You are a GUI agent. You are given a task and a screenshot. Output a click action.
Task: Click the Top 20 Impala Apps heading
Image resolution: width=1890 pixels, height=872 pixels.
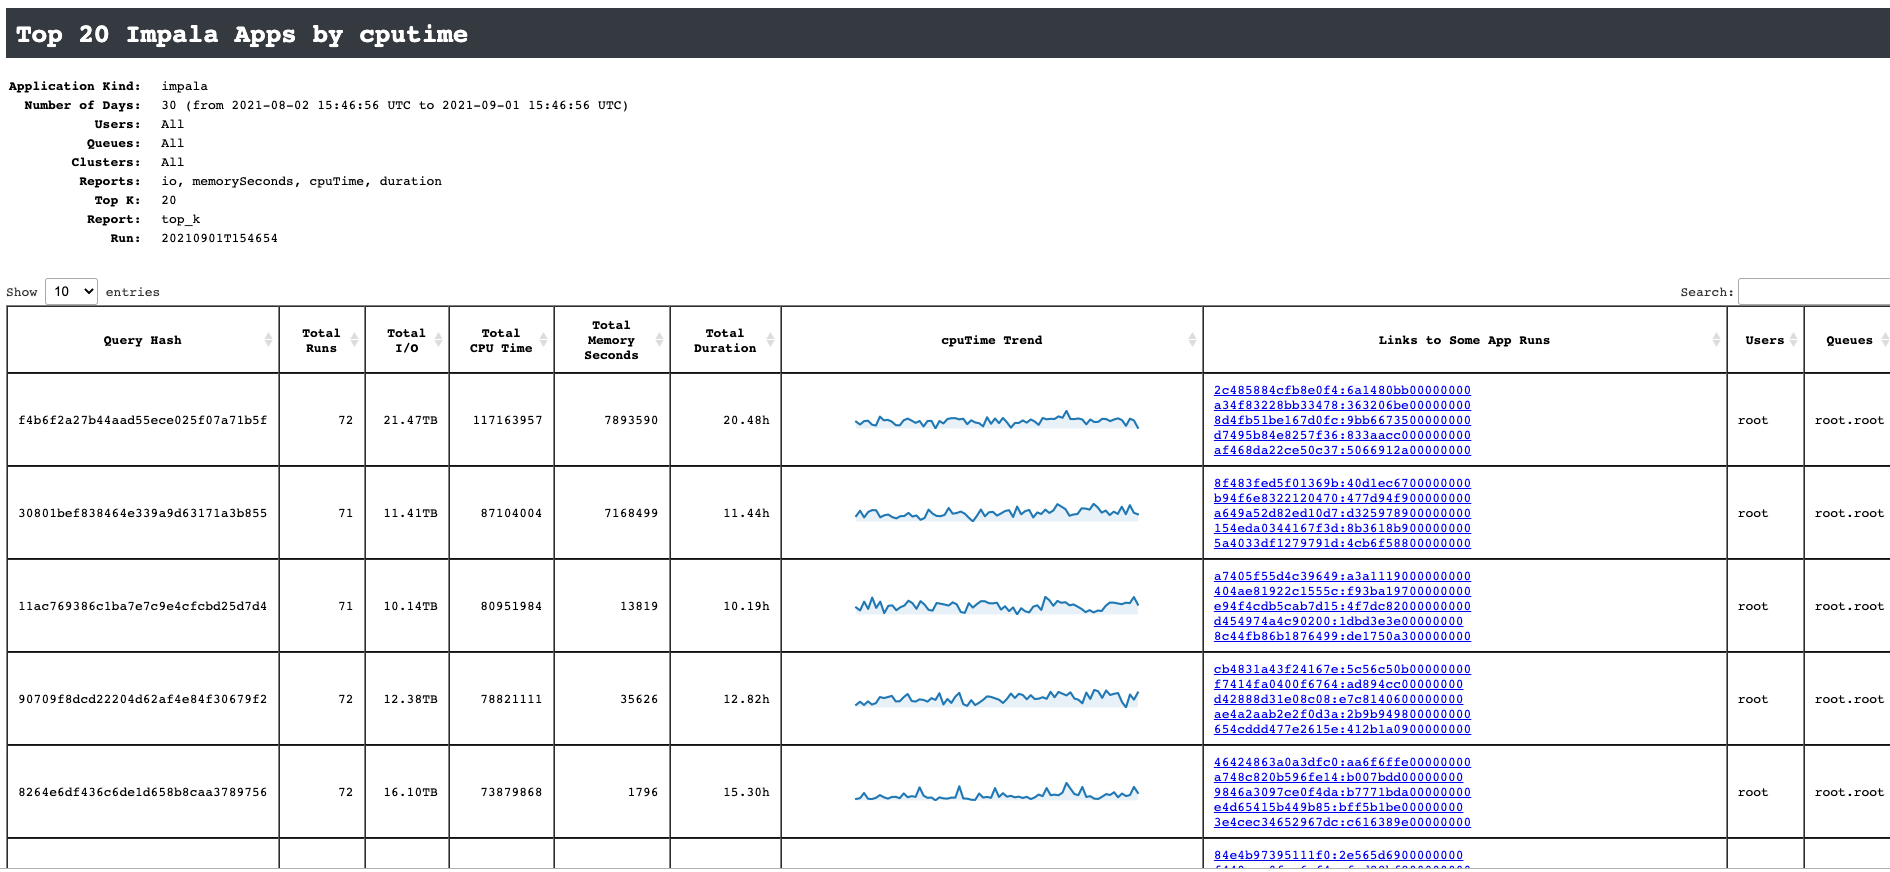[242, 34]
